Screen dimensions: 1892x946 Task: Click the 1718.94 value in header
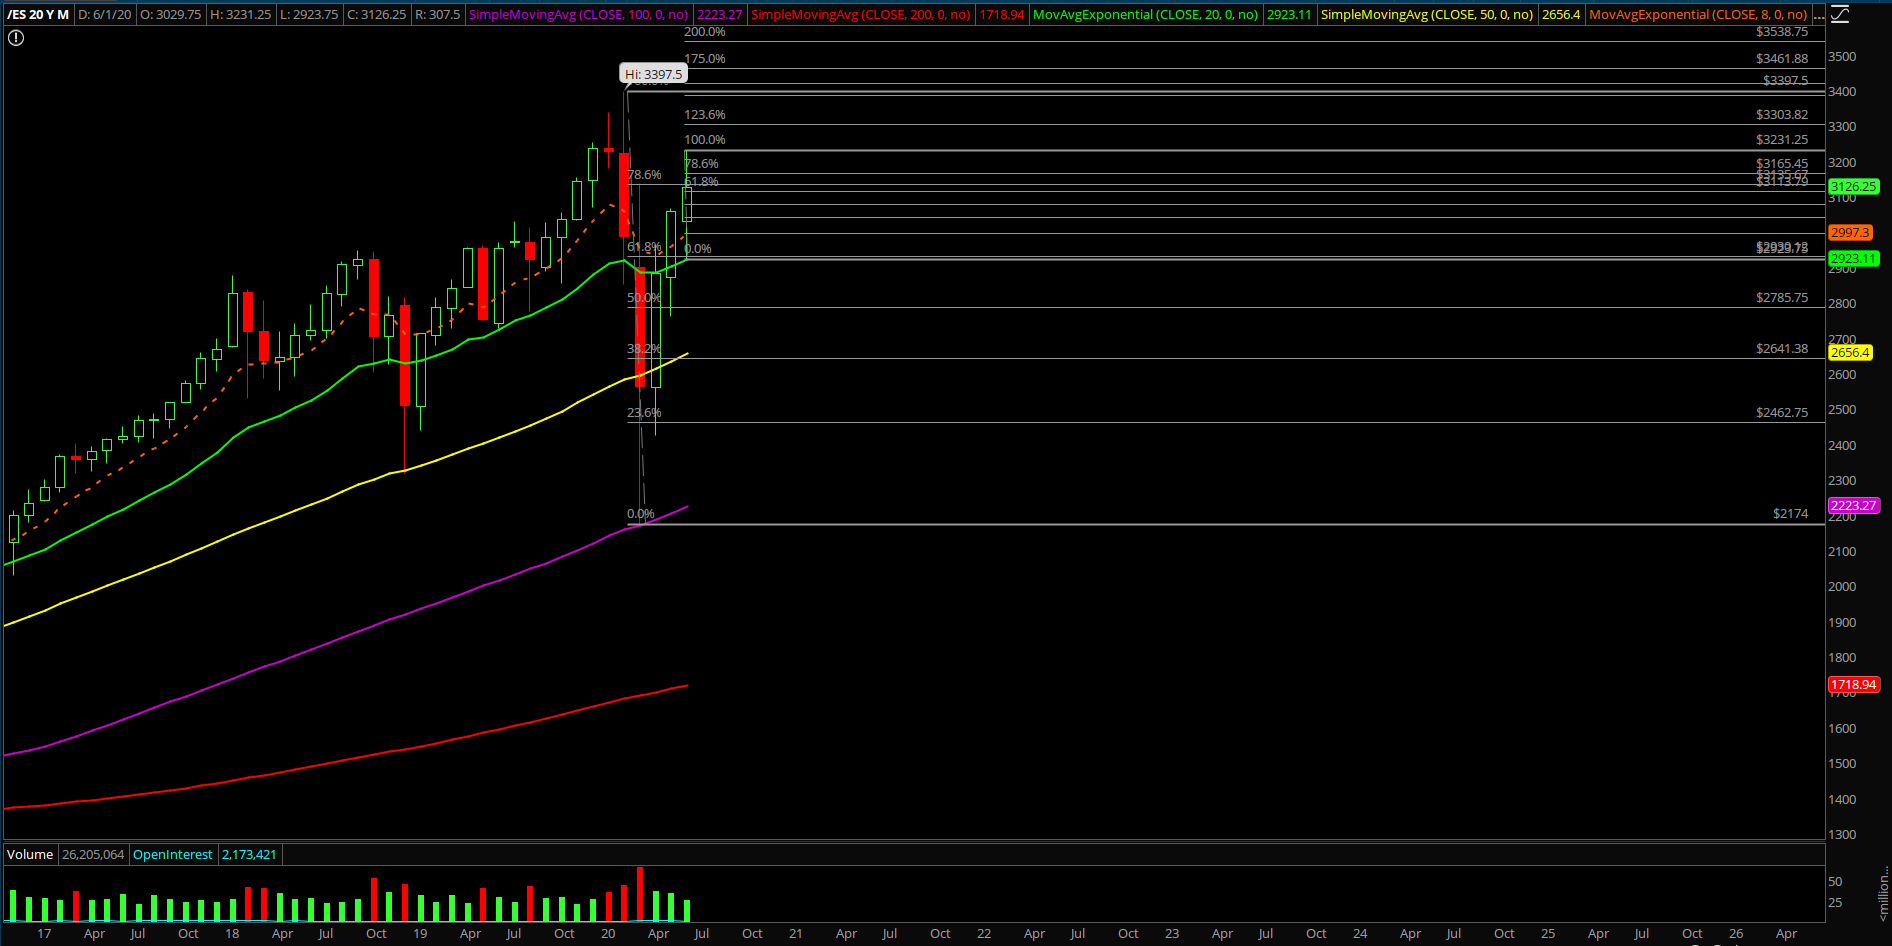1002,15
